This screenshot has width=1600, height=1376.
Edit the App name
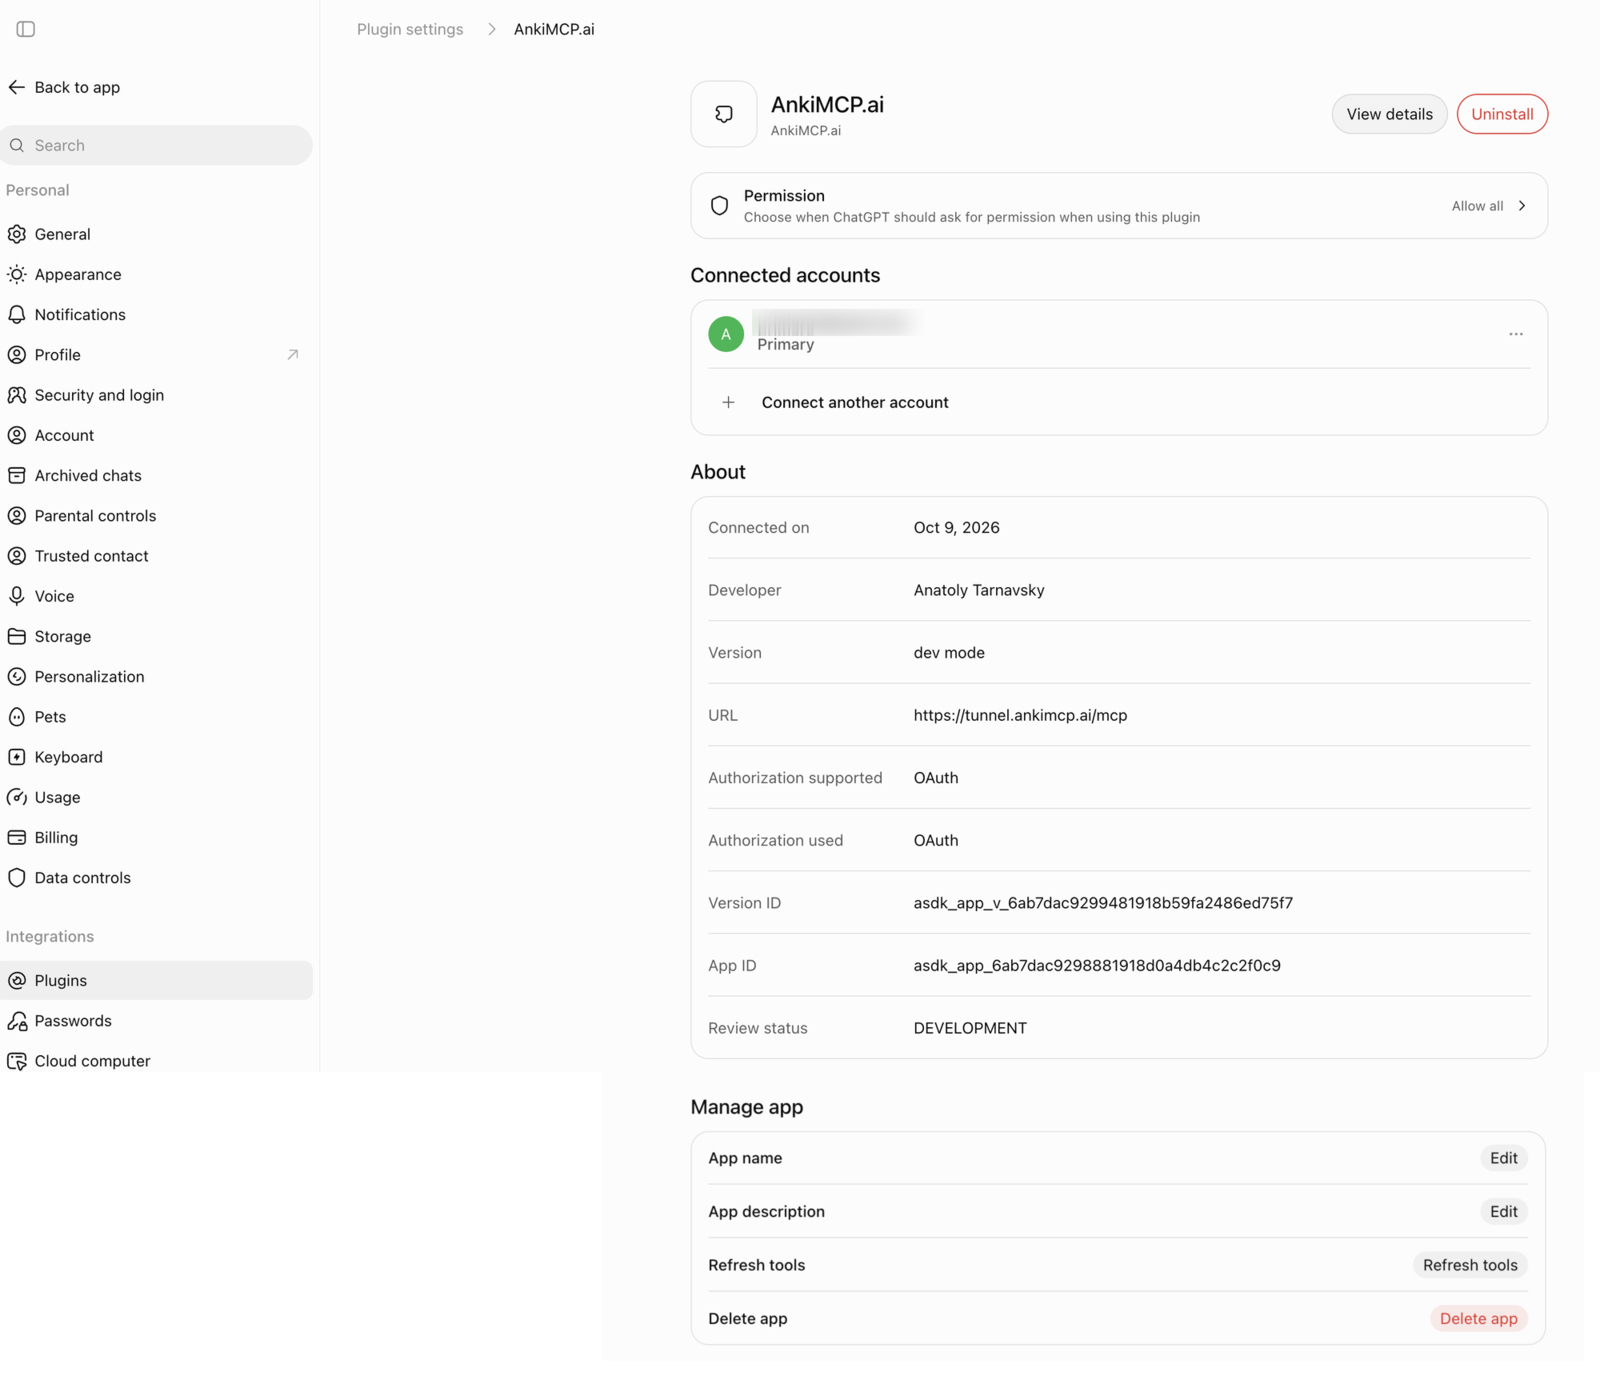1504,1158
